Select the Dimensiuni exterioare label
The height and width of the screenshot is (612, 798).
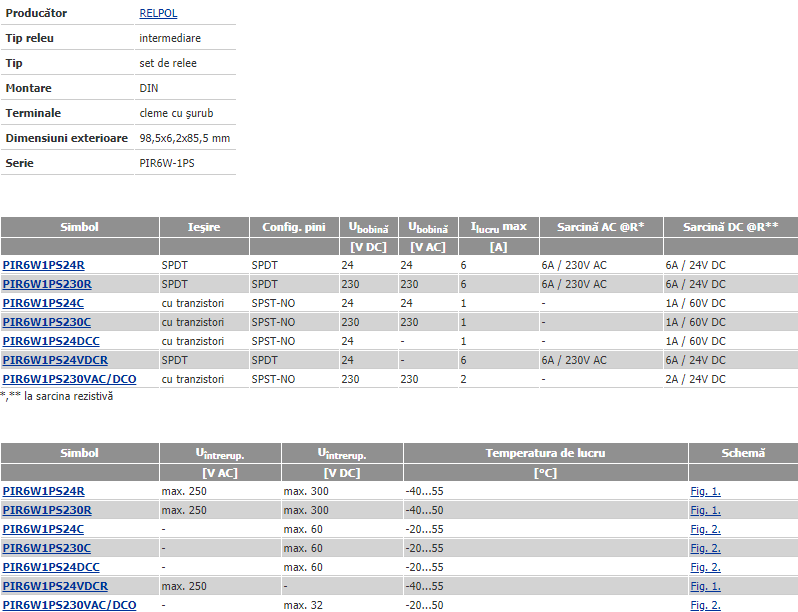click(x=67, y=138)
